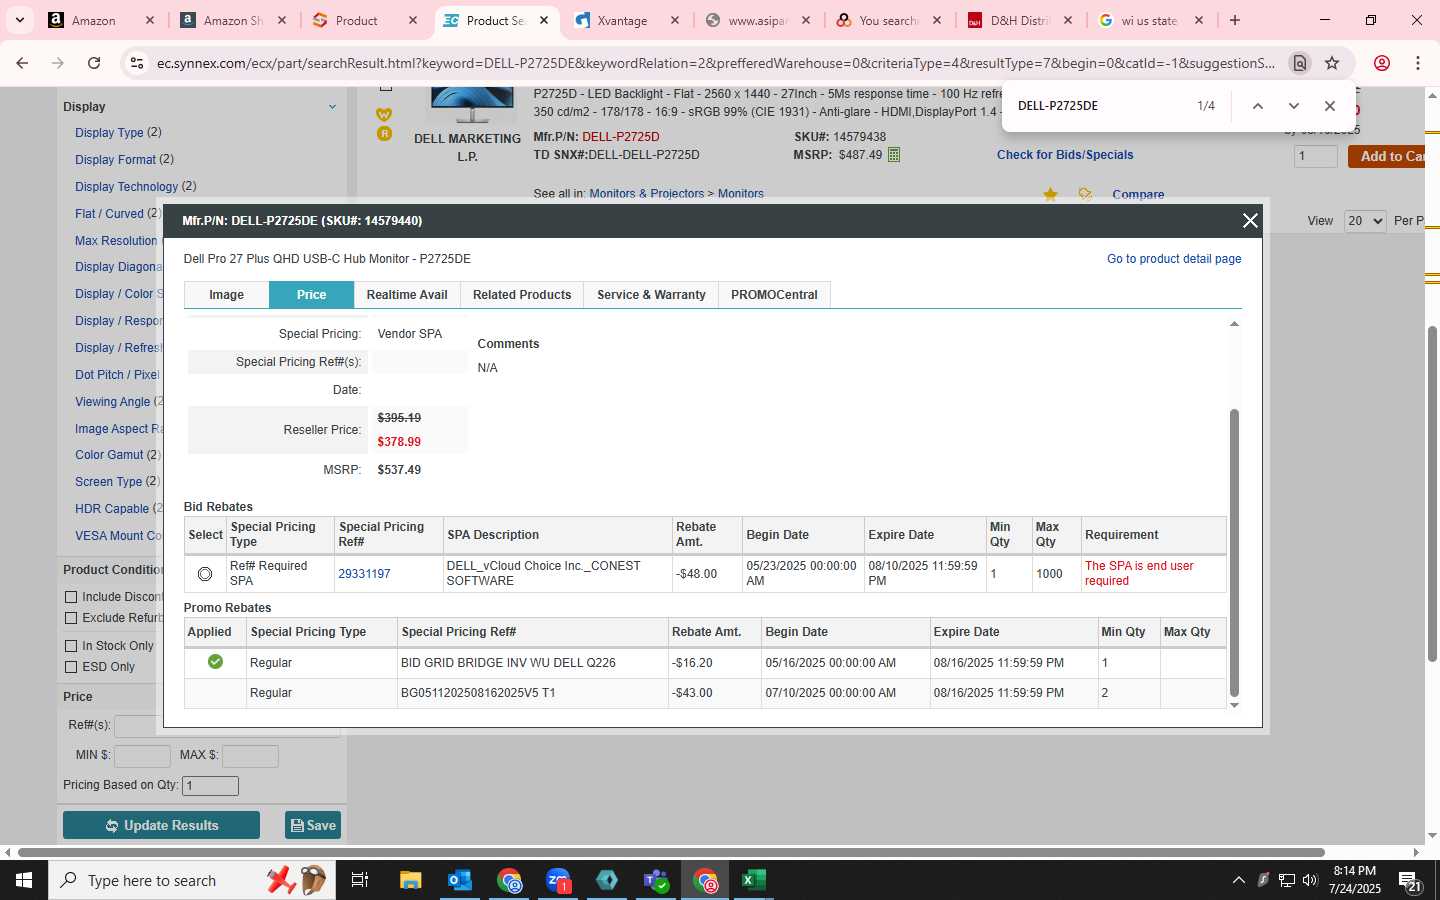View site information icon
Viewport: 1440px width, 900px height.
(x=137, y=63)
